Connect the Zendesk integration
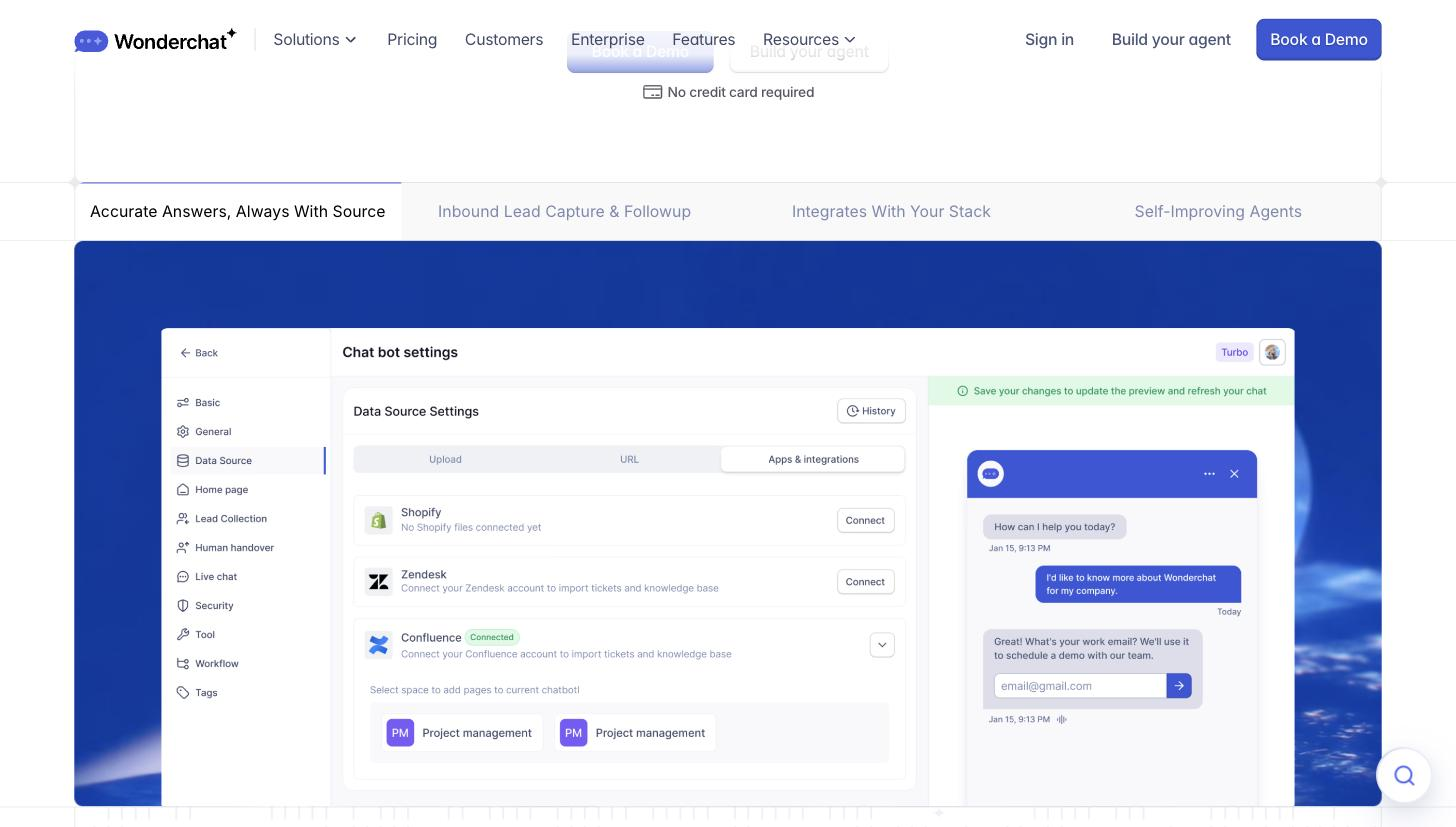1456x827 pixels. (865, 582)
